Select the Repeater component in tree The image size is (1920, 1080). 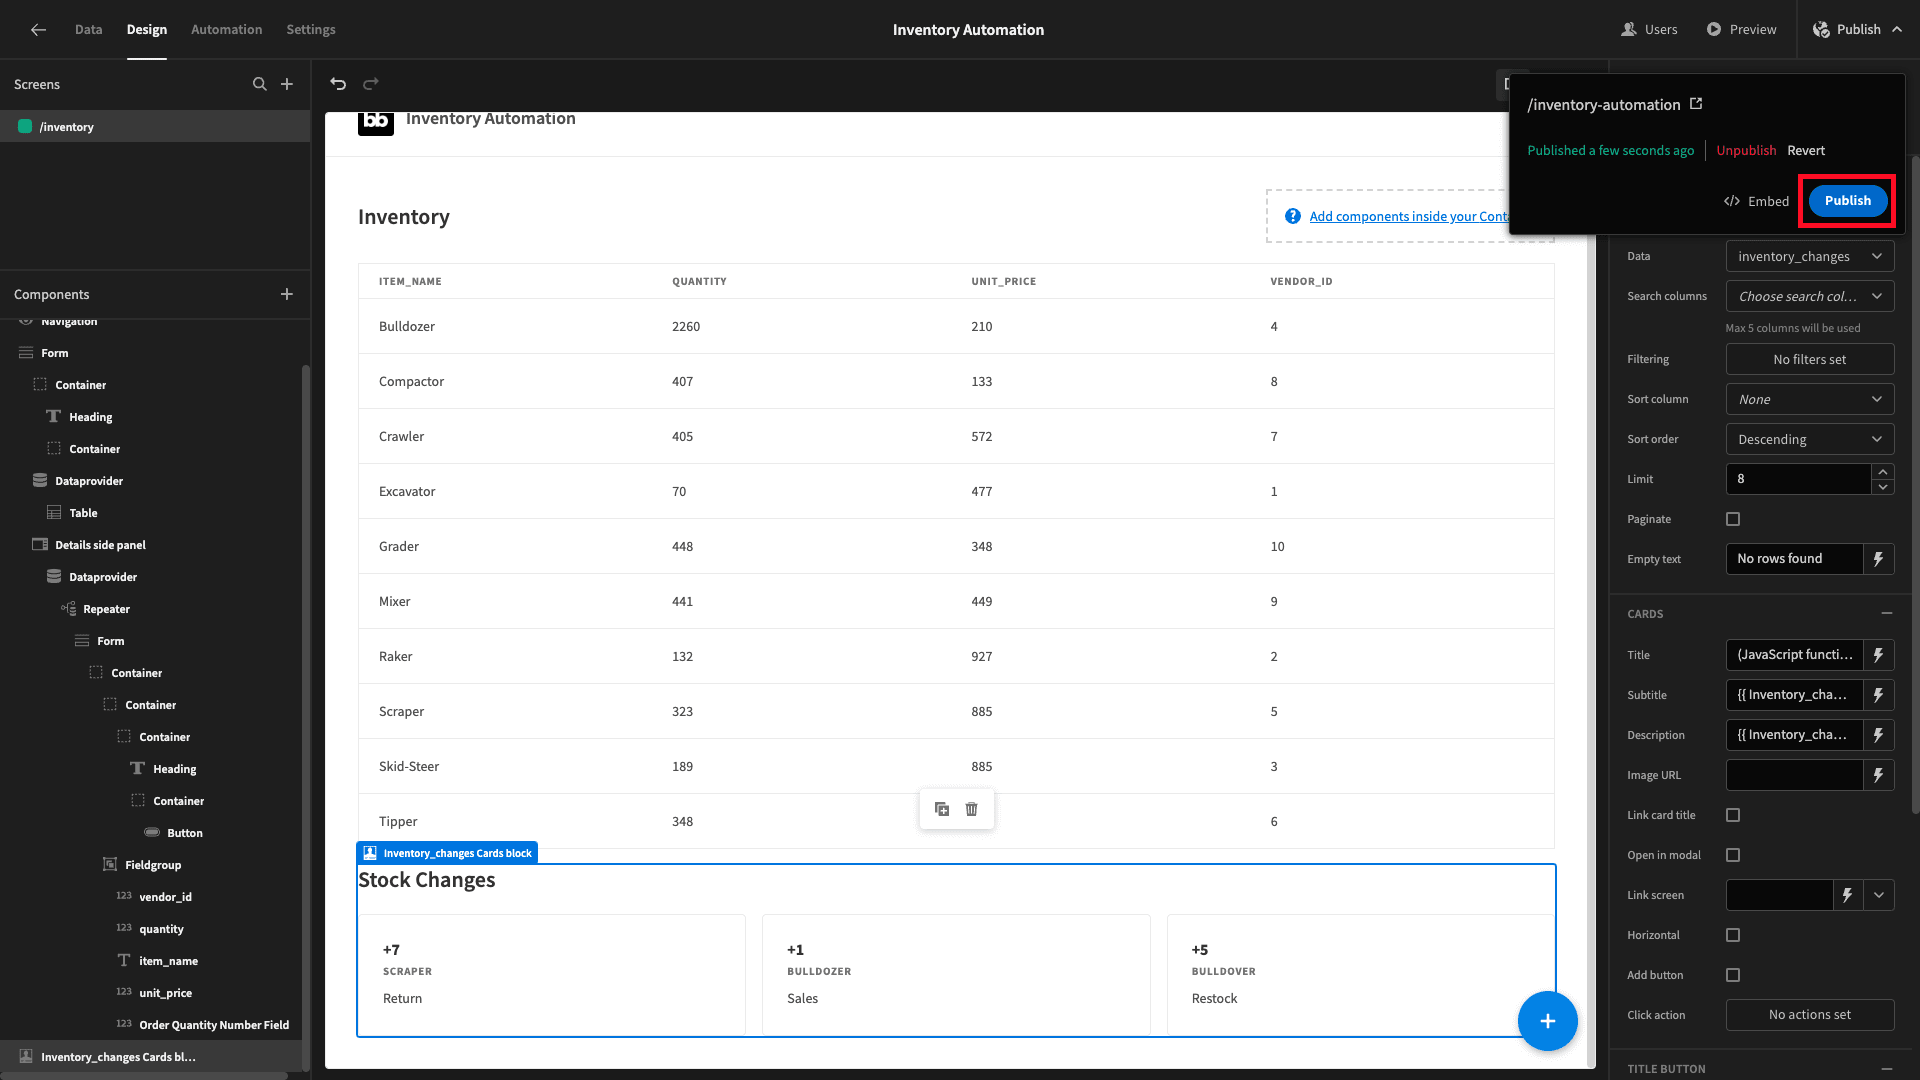(x=106, y=609)
